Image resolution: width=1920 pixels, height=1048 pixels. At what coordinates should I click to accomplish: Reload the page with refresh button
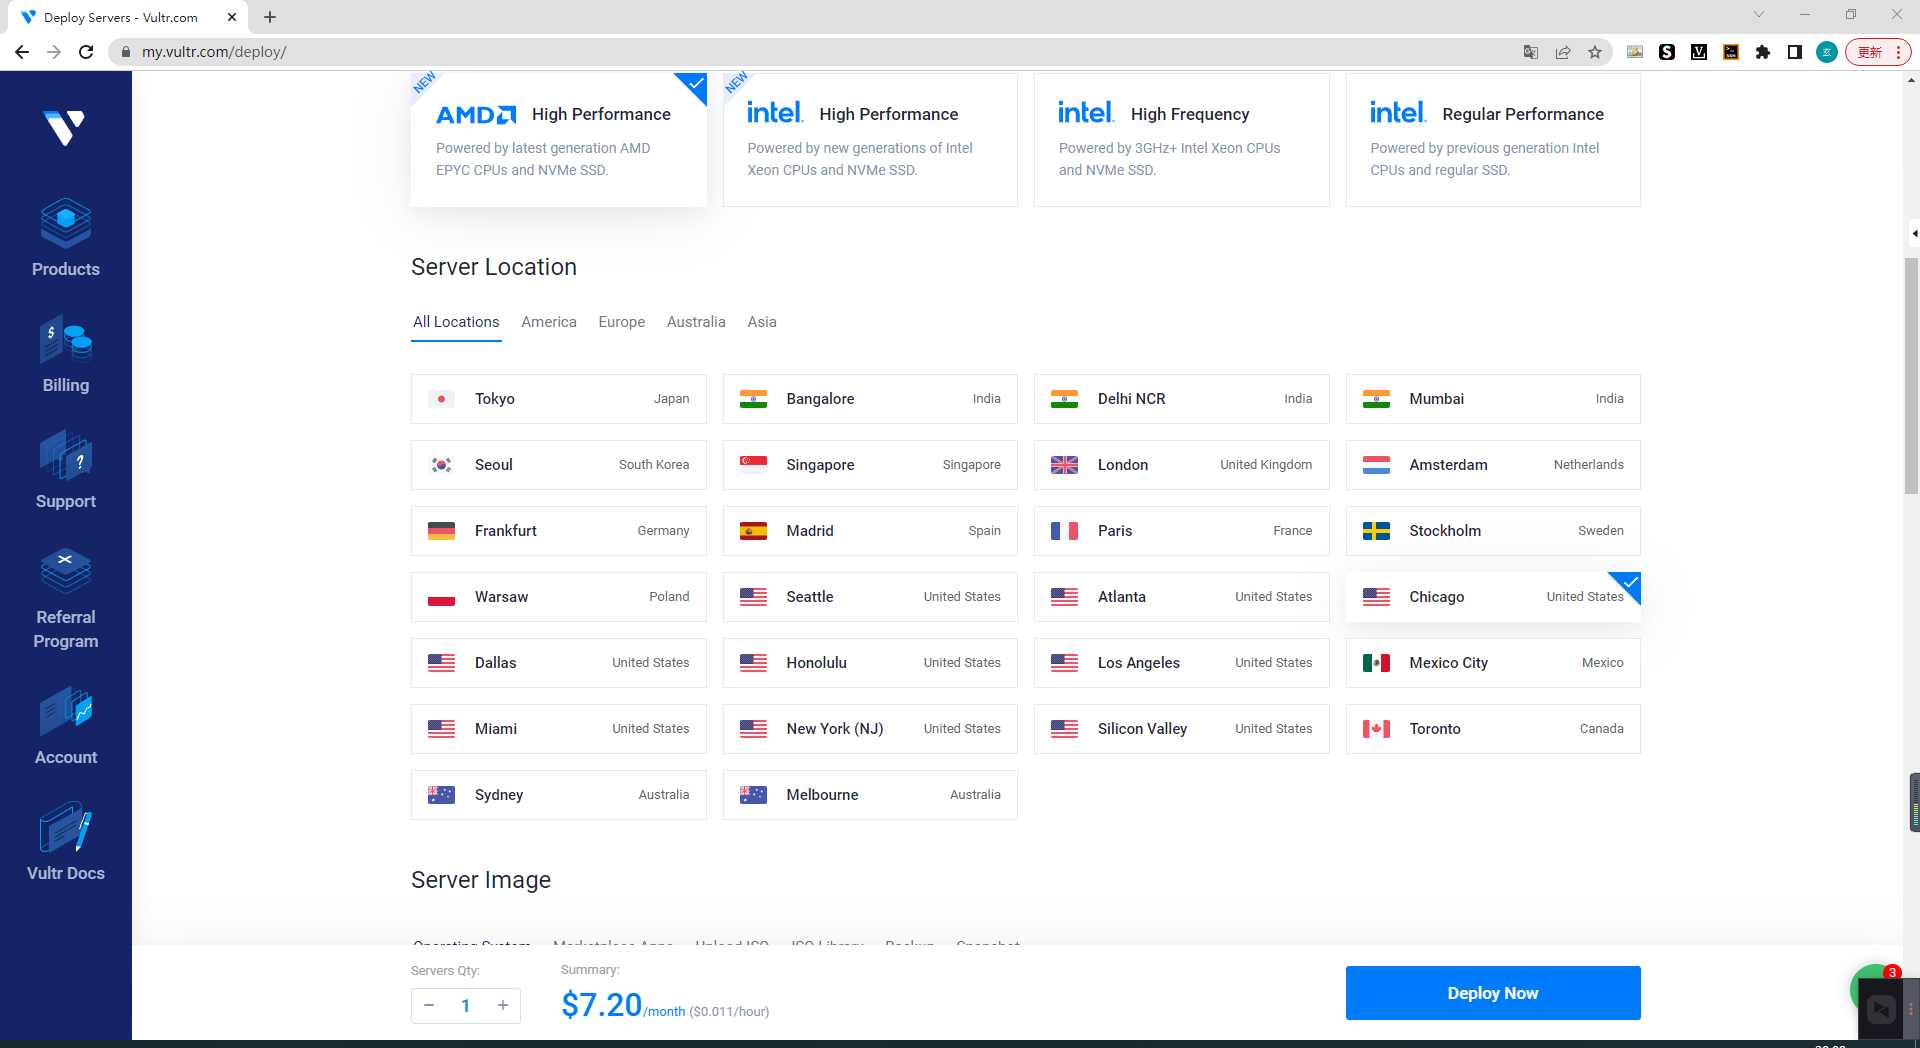tap(86, 52)
